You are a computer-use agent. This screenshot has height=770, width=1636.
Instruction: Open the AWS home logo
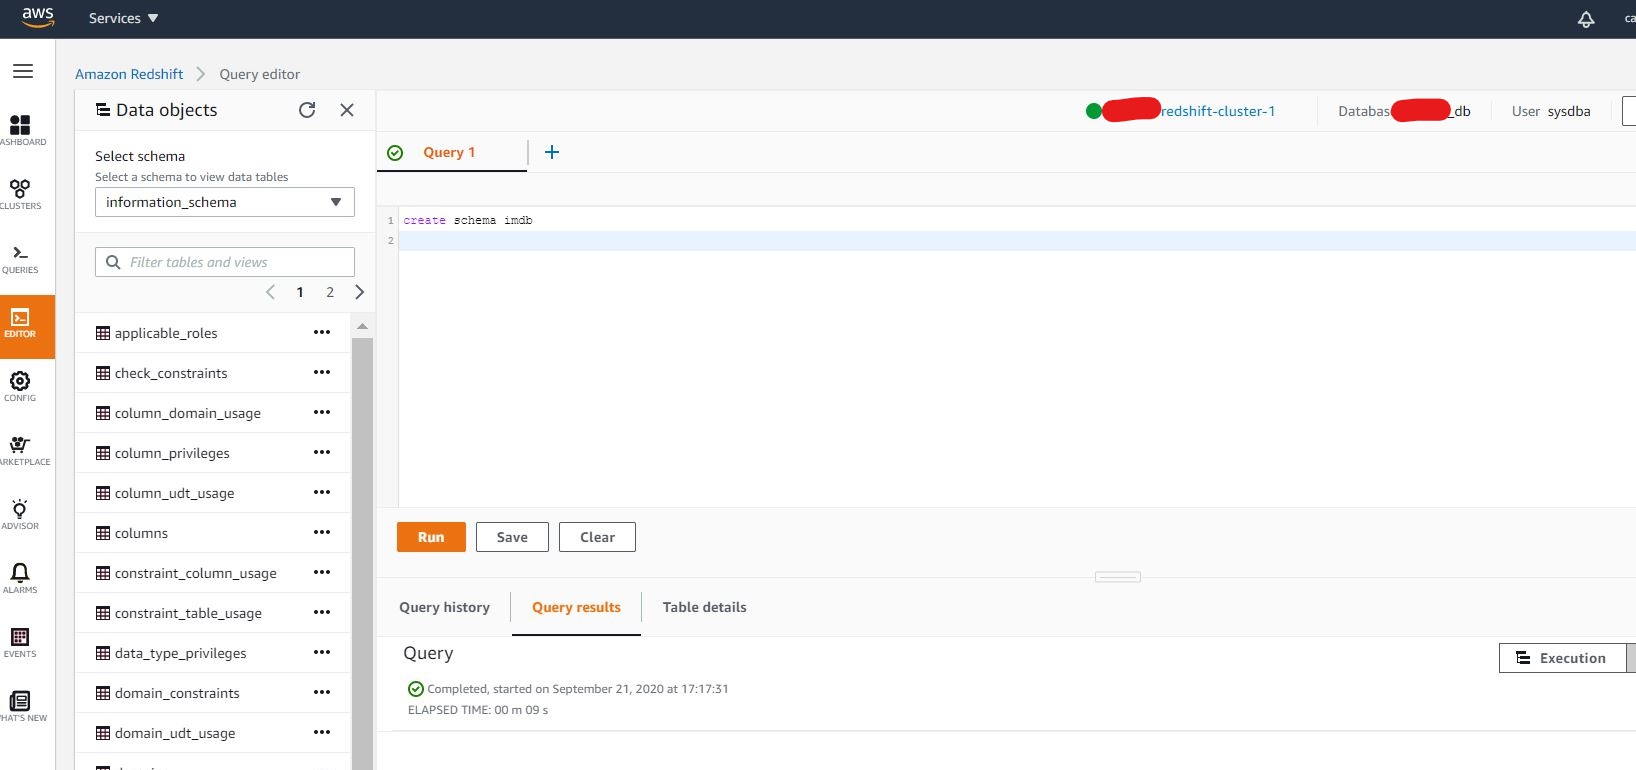click(37, 18)
